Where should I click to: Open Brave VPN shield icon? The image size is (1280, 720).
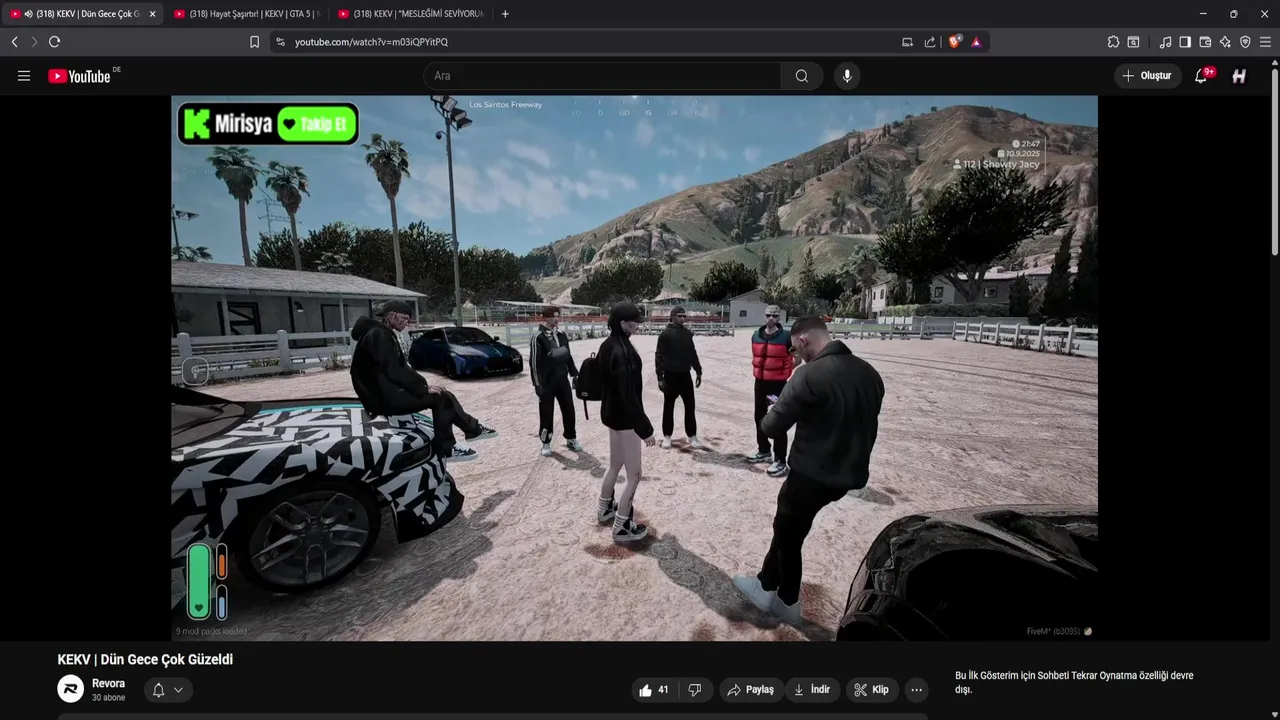1245,42
